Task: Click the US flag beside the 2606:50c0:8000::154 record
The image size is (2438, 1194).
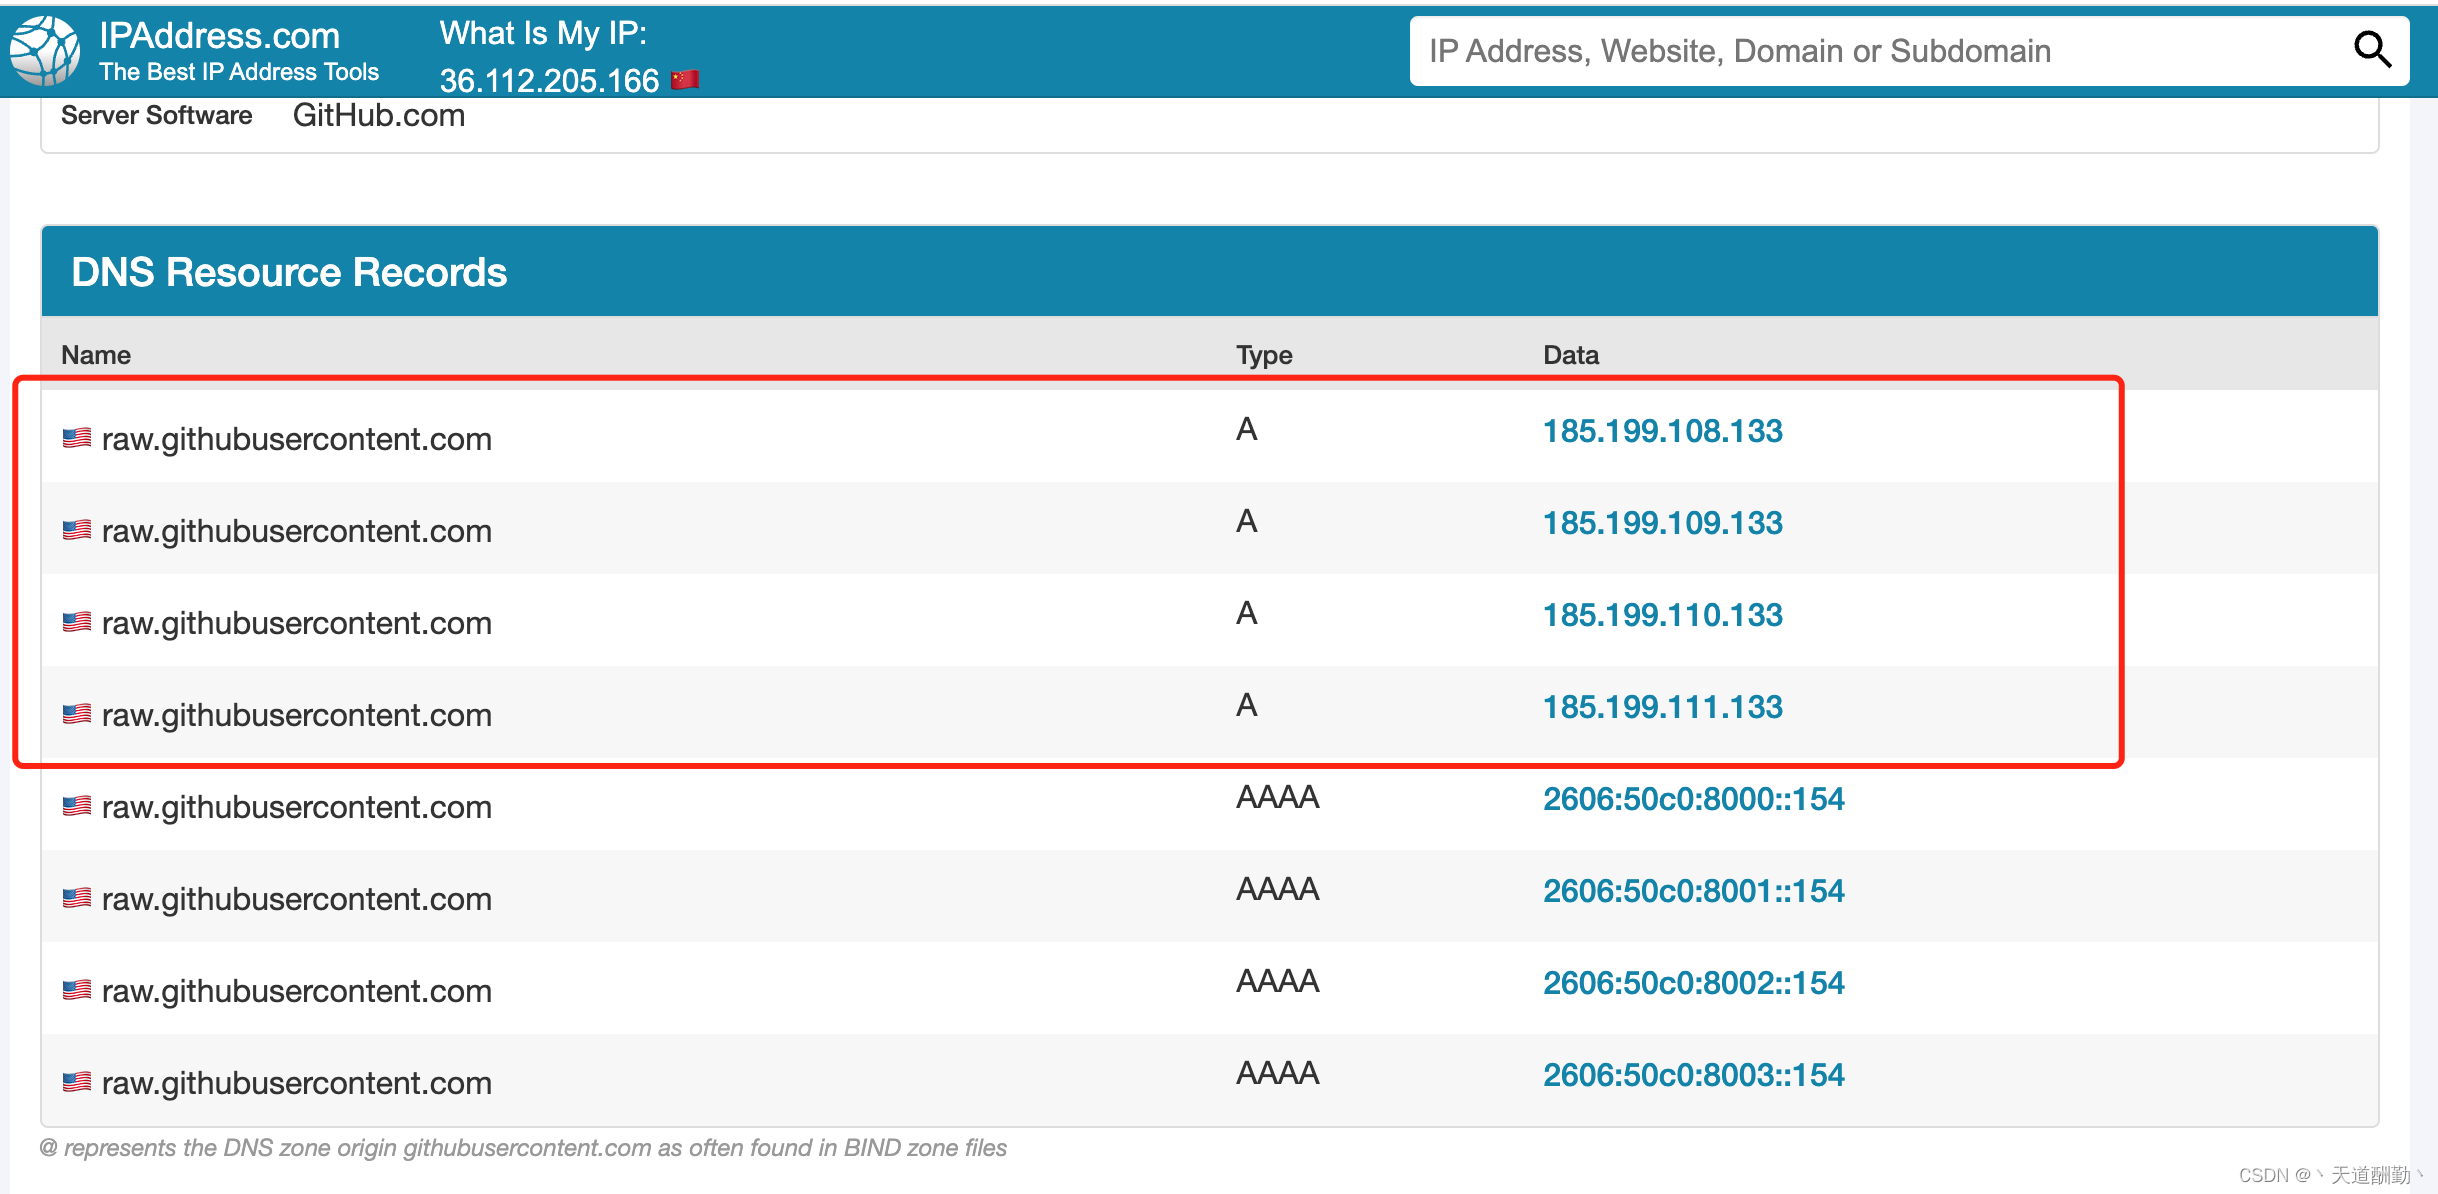Action: pyautogui.click(x=77, y=806)
